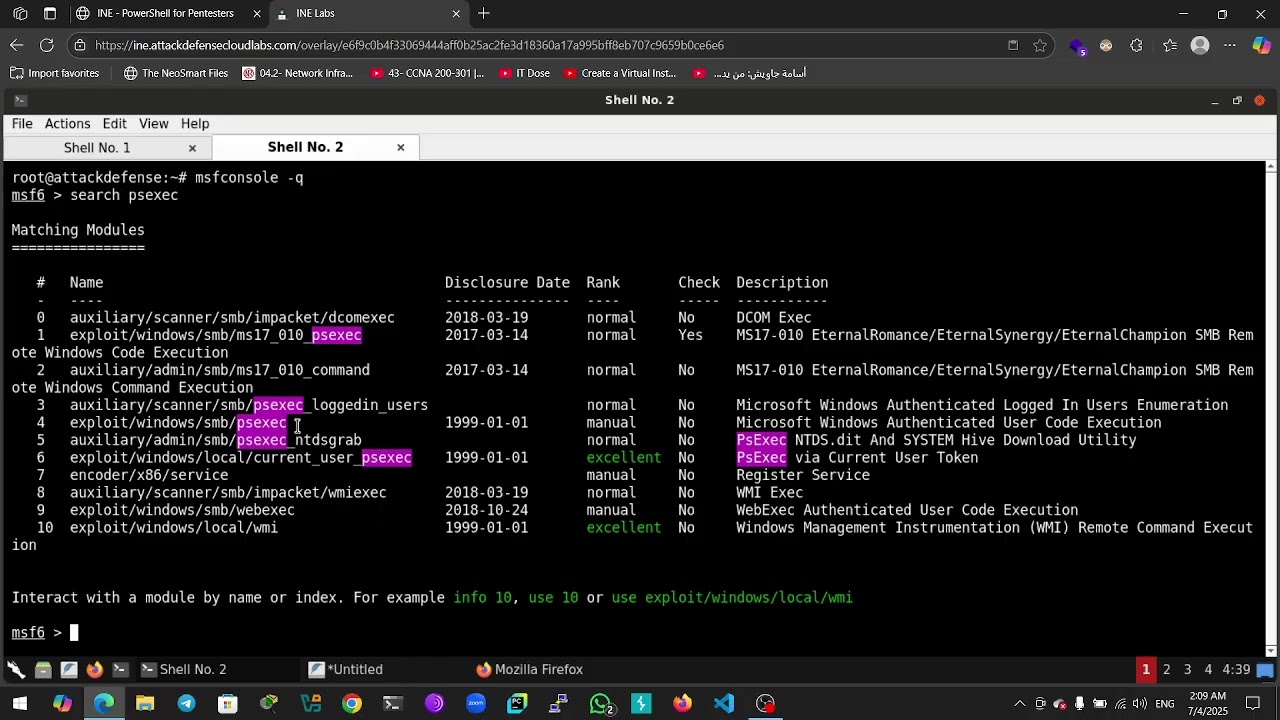
Task: Open Create a Virtual Inst bookmark
Action: pos(620,73)
